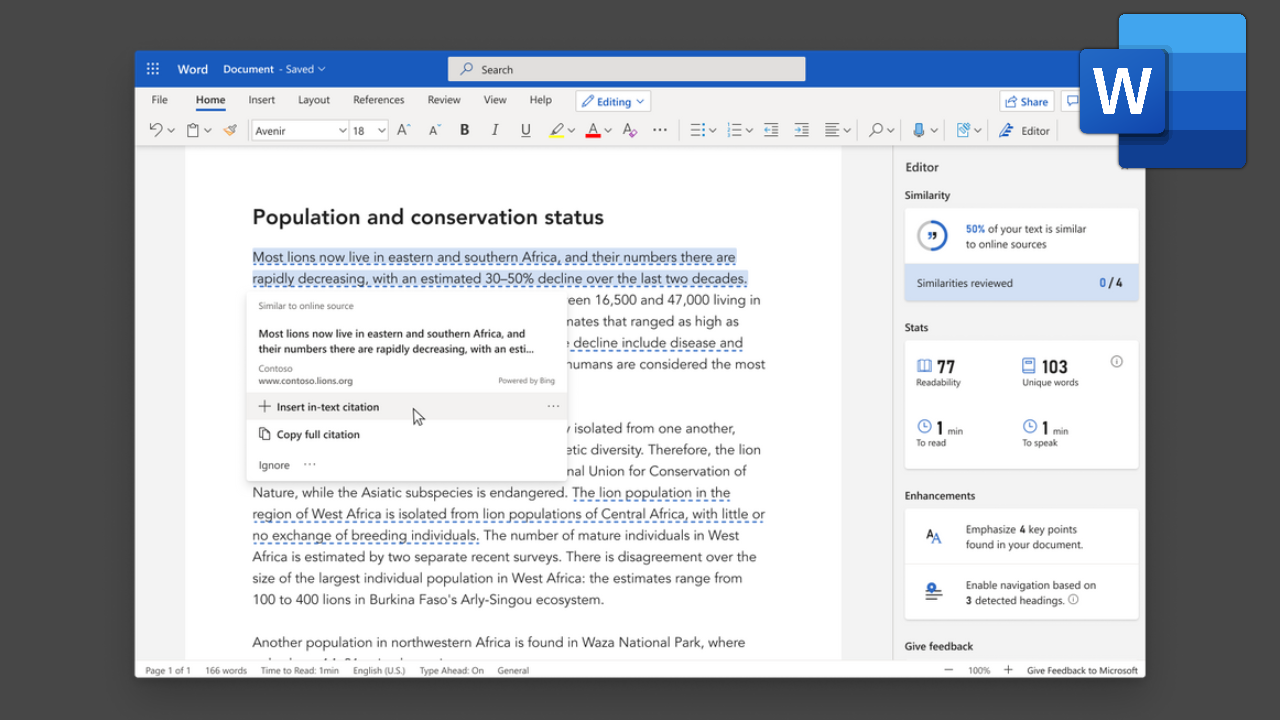Click the Similarities reviewed 0/4 bar
Viewport: 1280px width, 720px height.
[x=1021, y=283]
